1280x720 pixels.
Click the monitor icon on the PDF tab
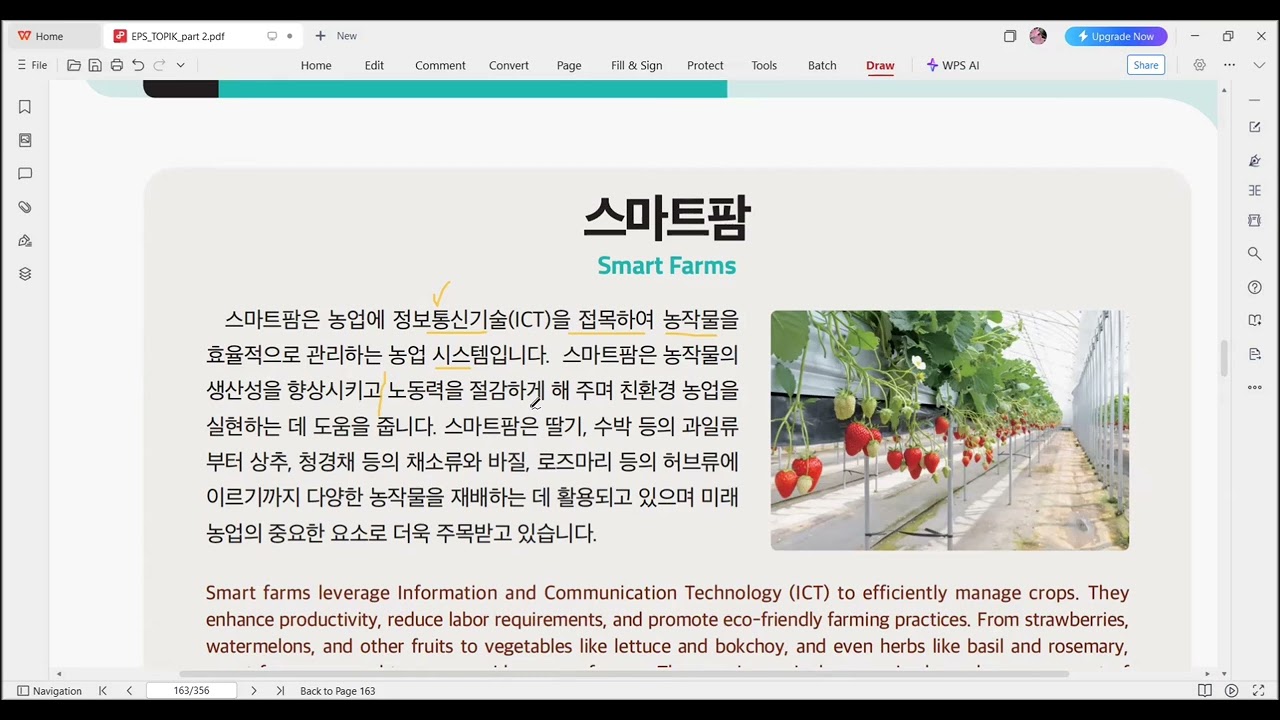pos(272,36)
